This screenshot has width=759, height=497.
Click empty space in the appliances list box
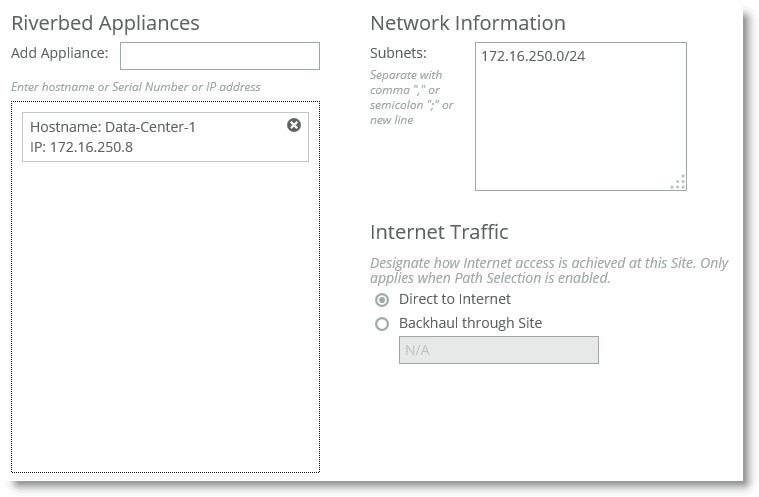coord(165,320)
